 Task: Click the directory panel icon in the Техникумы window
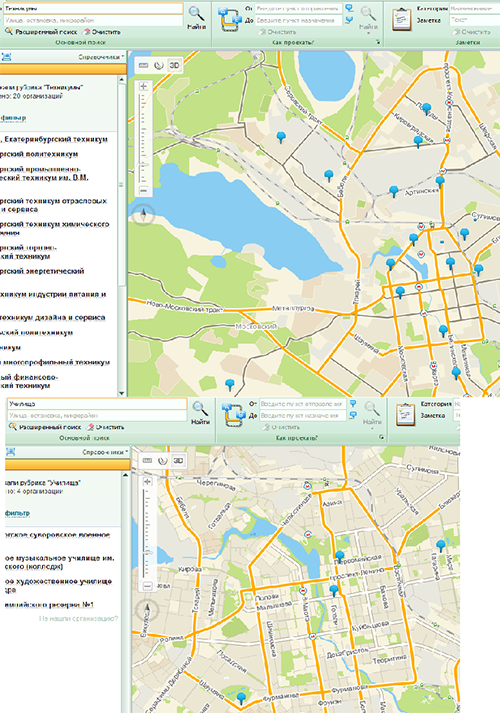6,57
